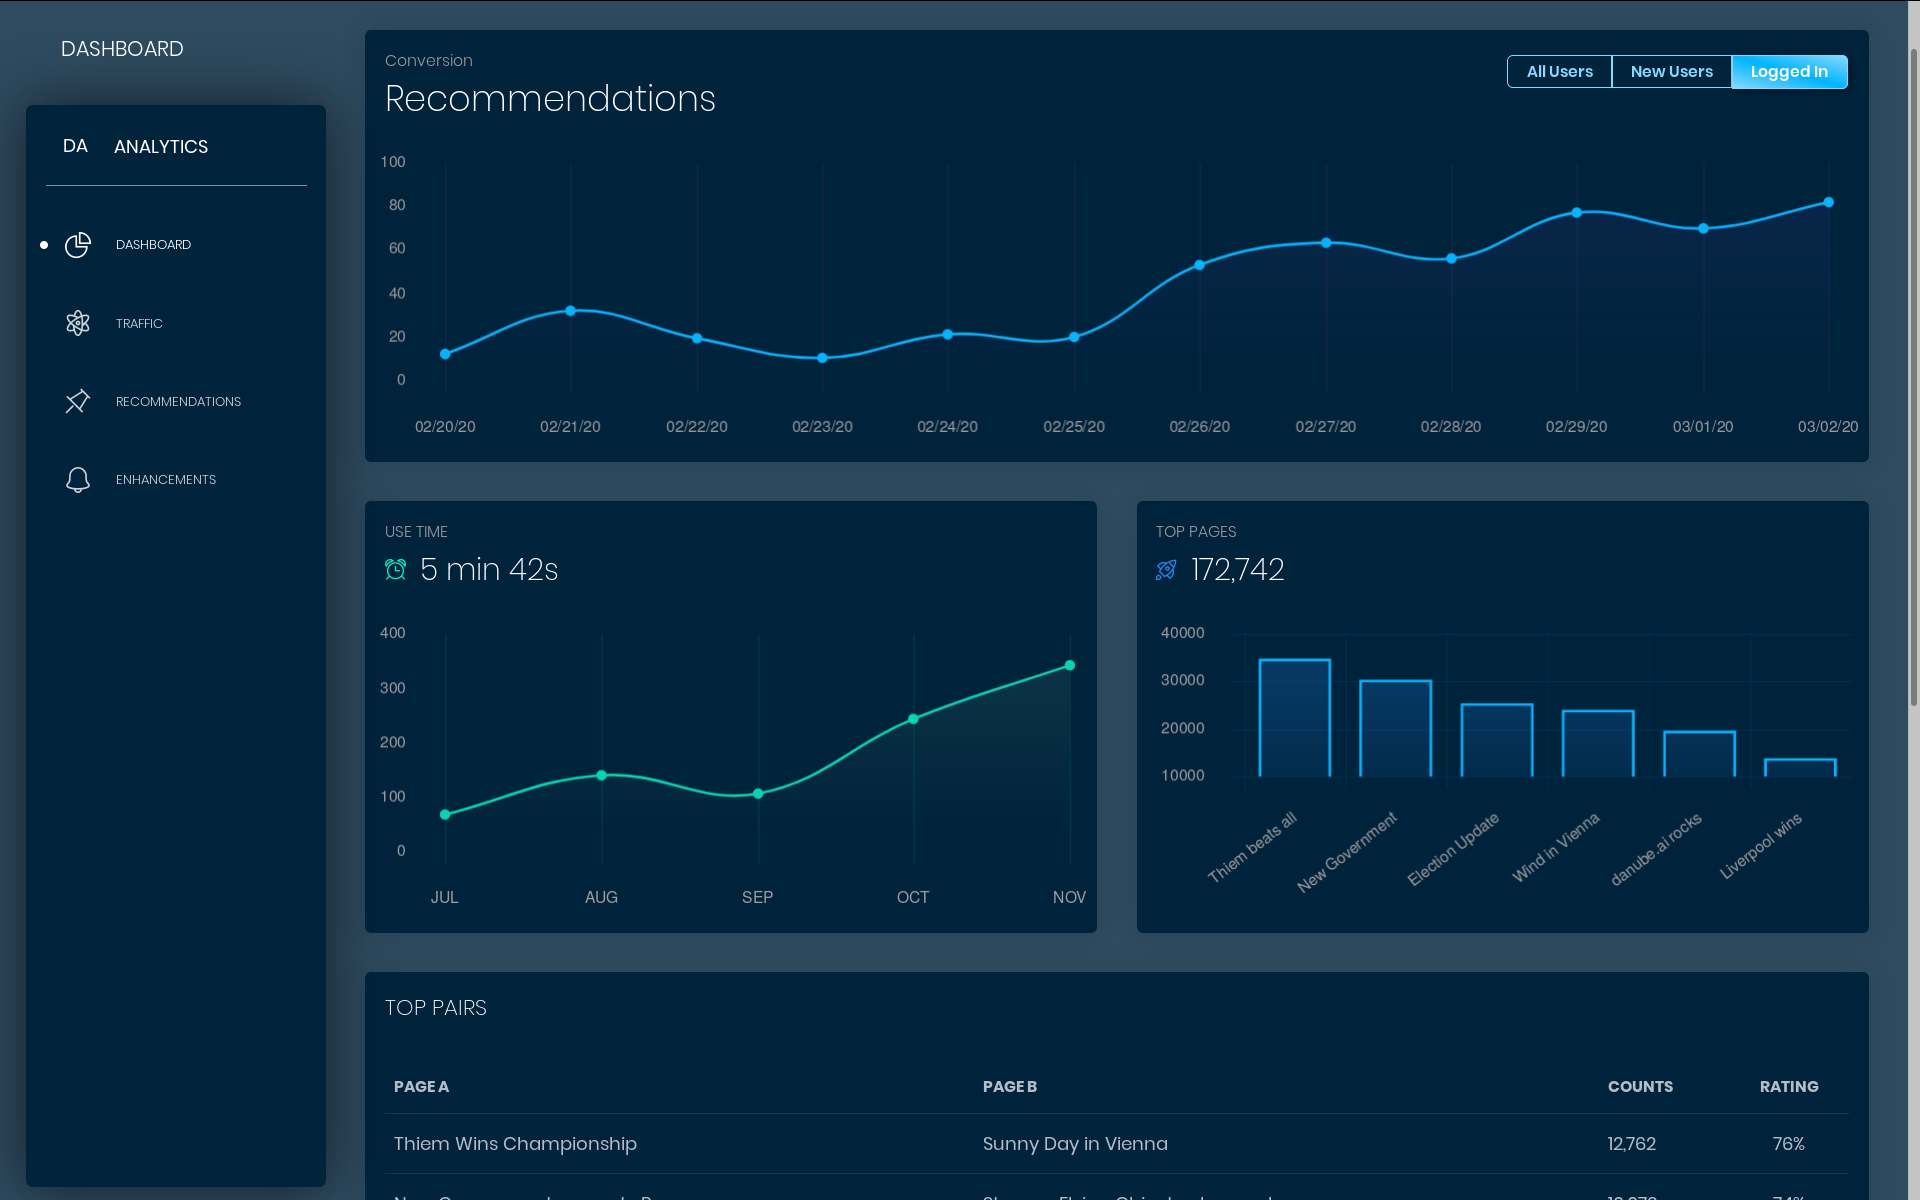Click the Thiem Wins Championship row
The height and width of the screenshot is (1200, 1920).
pos(515,1143)
